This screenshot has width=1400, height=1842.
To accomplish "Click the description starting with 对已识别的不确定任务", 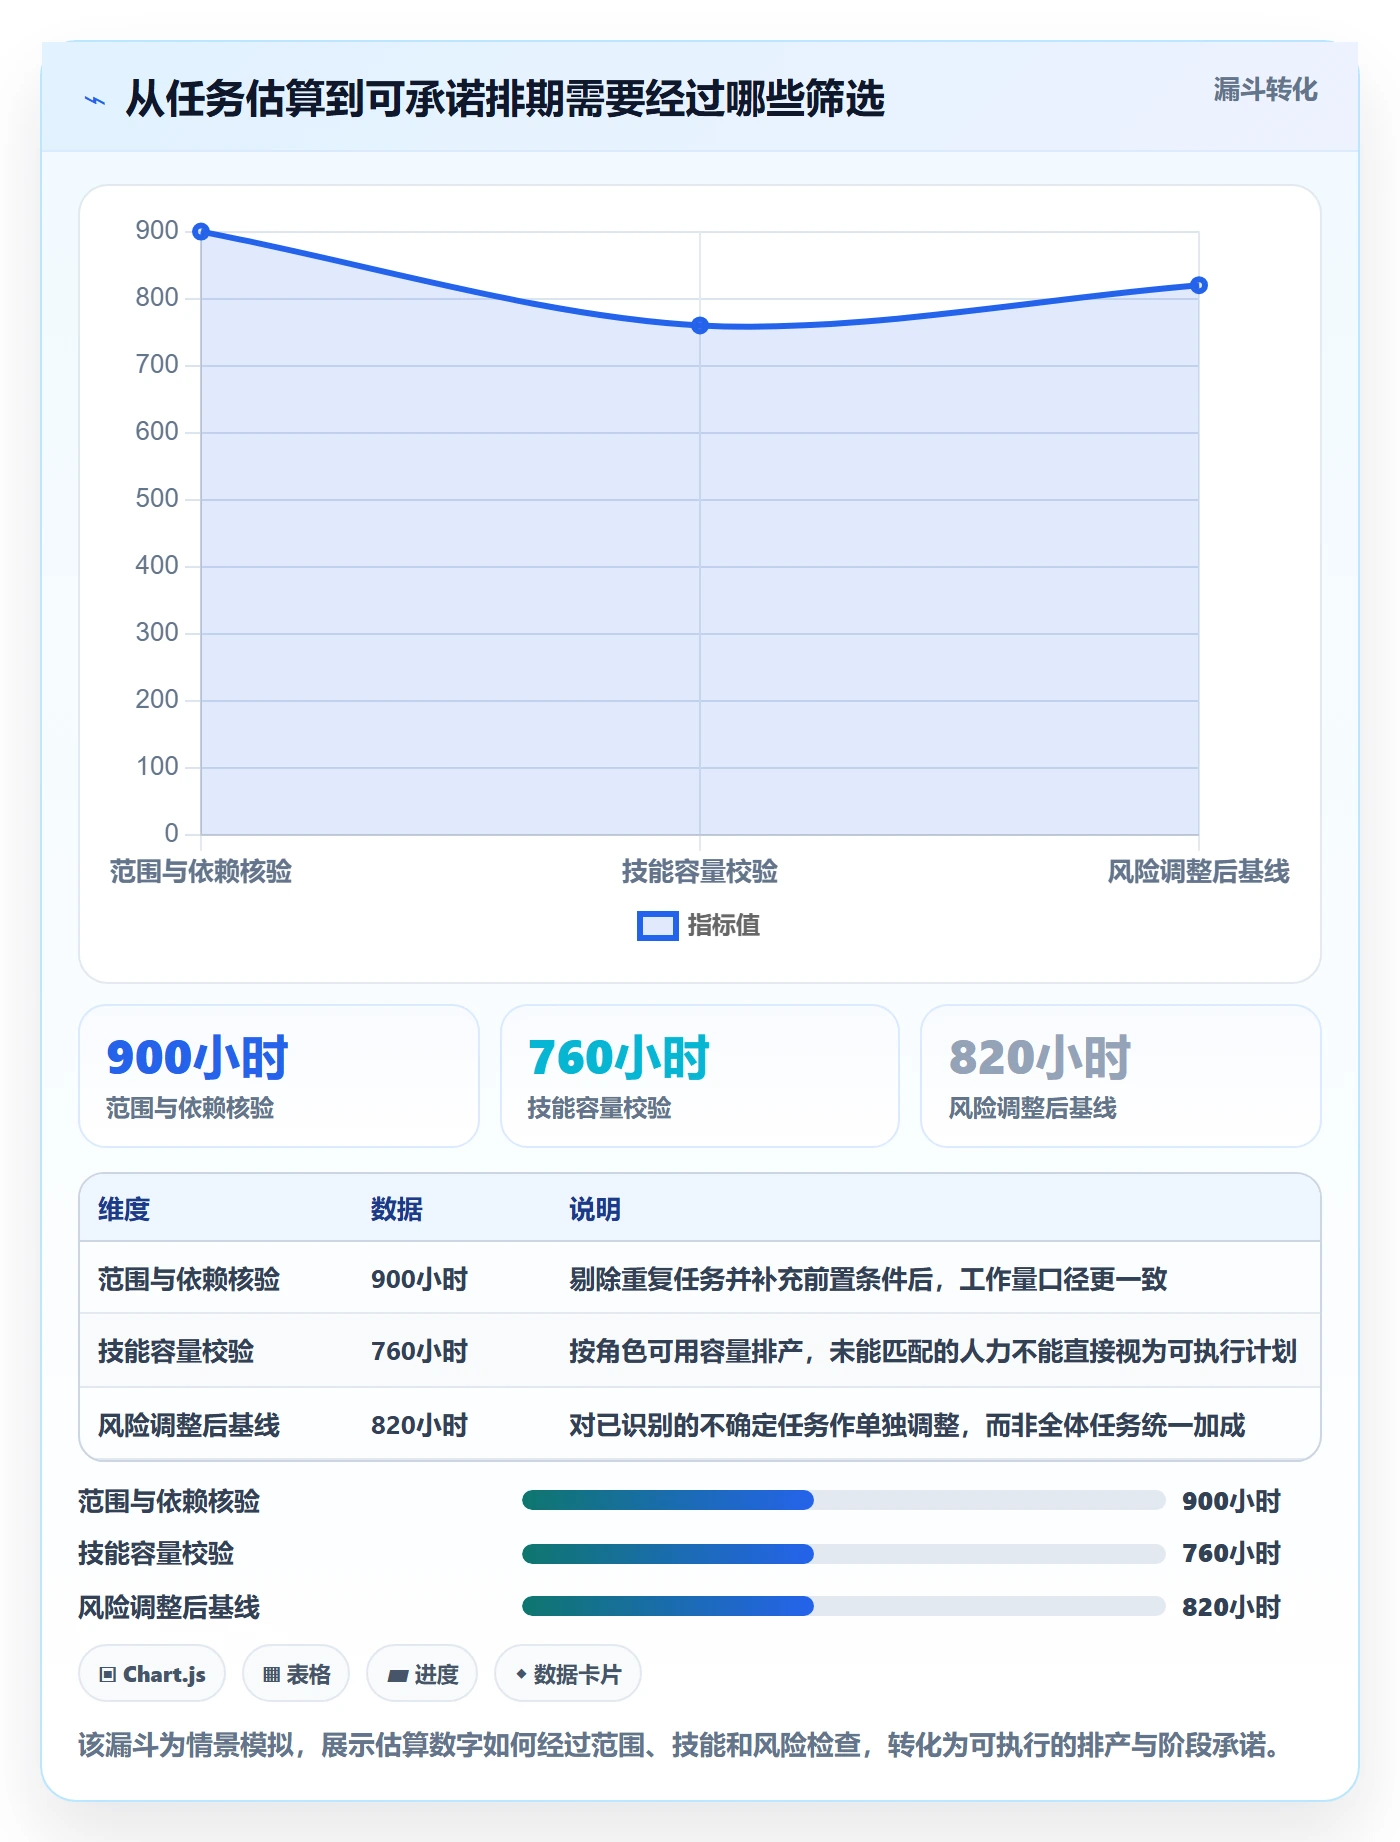I will coord(907,1425).
